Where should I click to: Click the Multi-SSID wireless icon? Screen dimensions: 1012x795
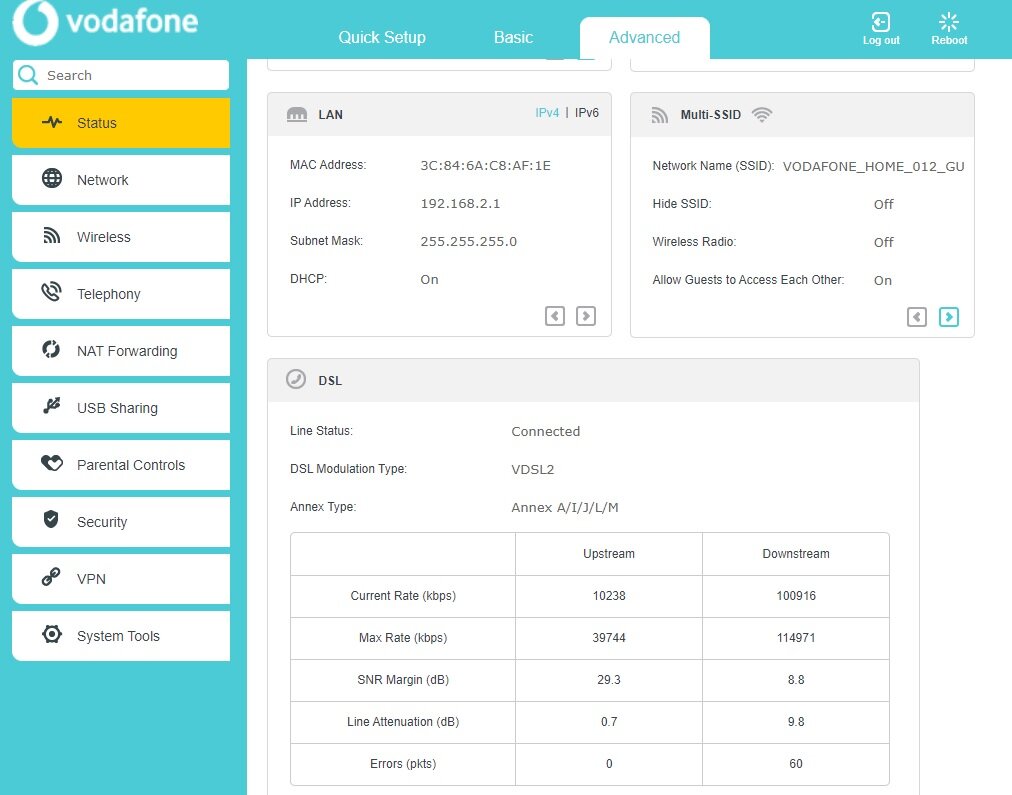[660, 115]
